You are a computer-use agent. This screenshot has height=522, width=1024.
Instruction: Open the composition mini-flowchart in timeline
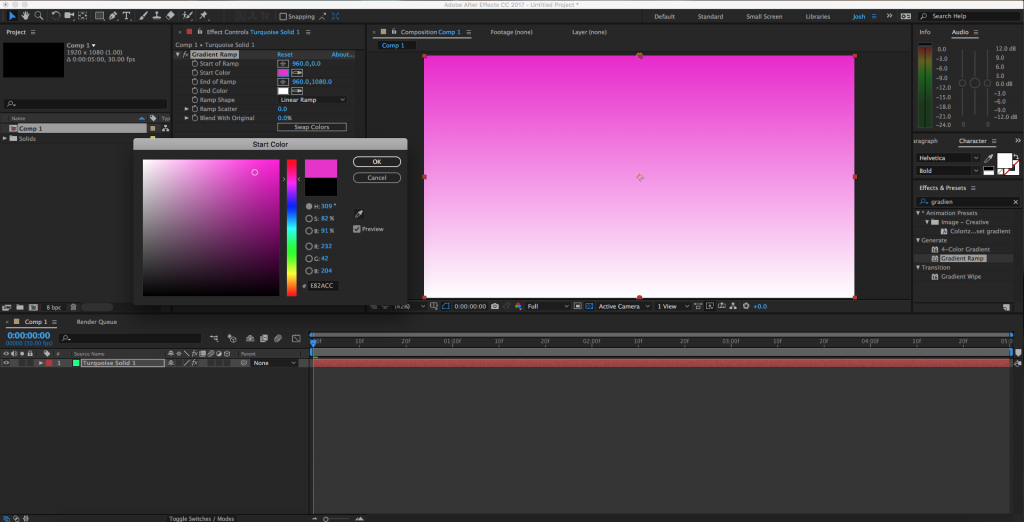pyautogui.click(x=214, y=338)
